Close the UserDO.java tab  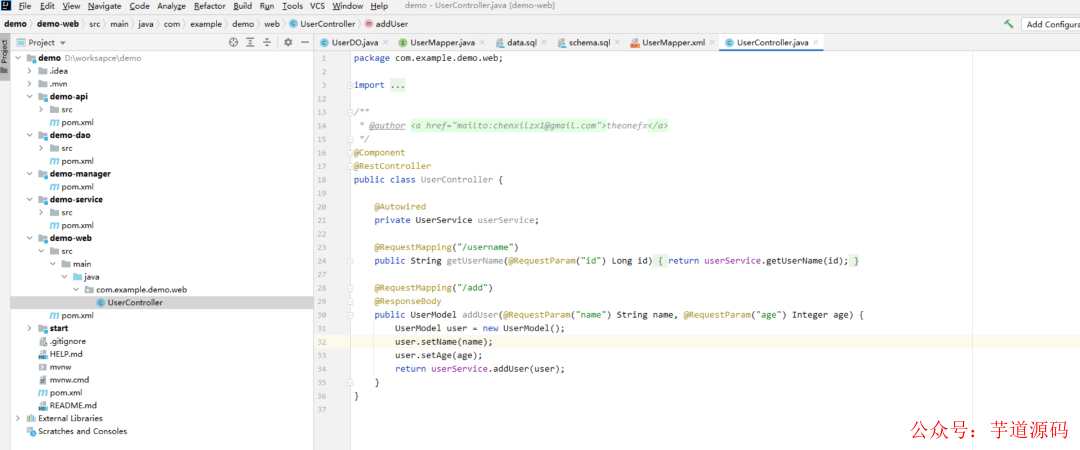tap(384, 43)
